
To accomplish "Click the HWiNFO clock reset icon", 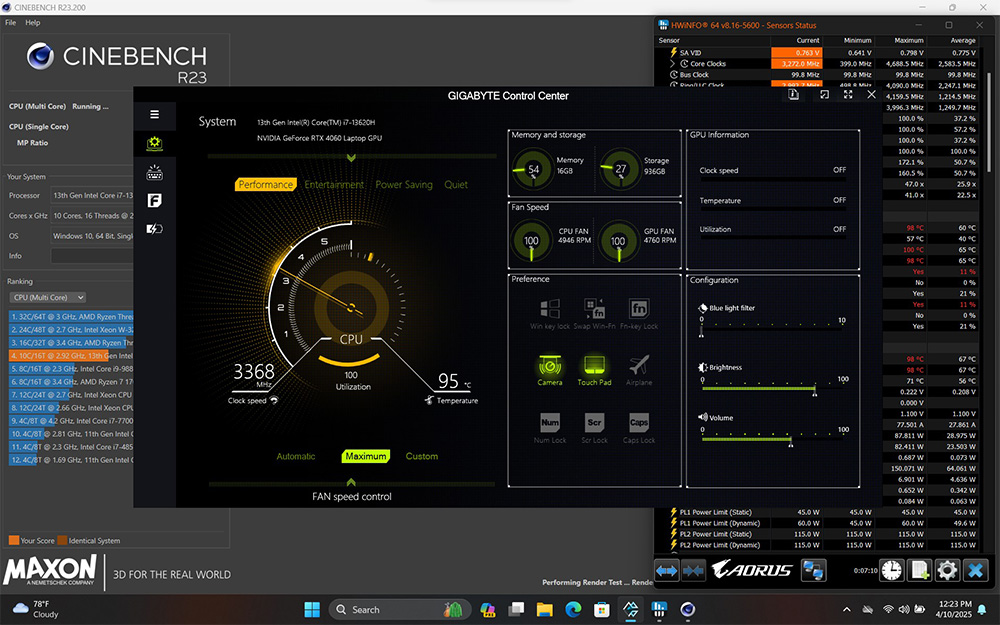I will point(892,570).
